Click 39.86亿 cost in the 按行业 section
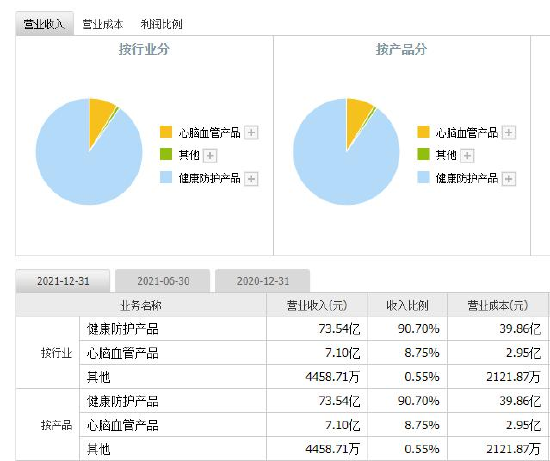The image size is (550, 461). [x=520, y=329]
